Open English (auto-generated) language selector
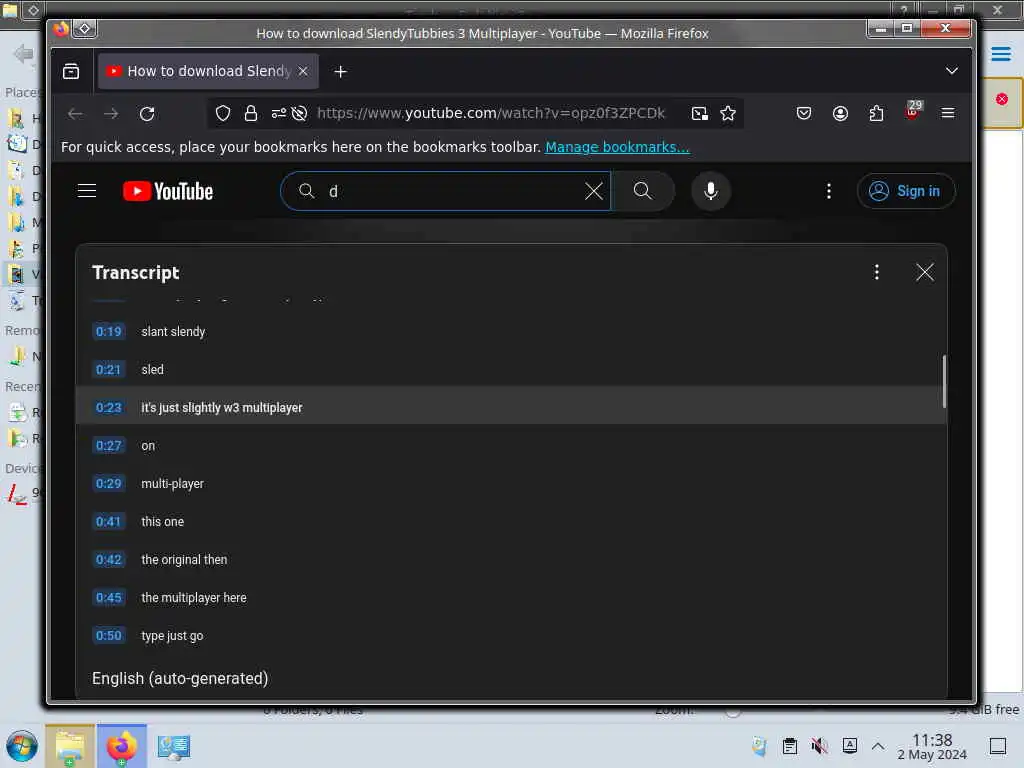1024x768 pixels. [180, 679]
